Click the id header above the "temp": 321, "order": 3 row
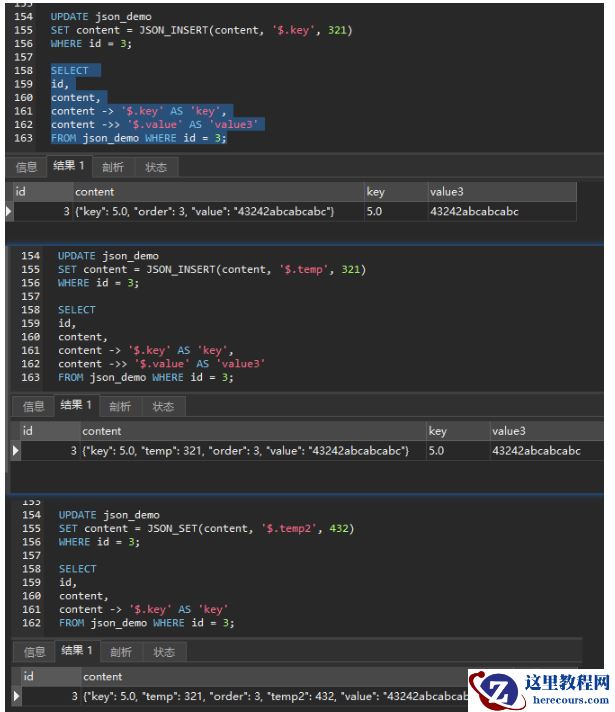615x712 pixels. [x=50, y=431]
